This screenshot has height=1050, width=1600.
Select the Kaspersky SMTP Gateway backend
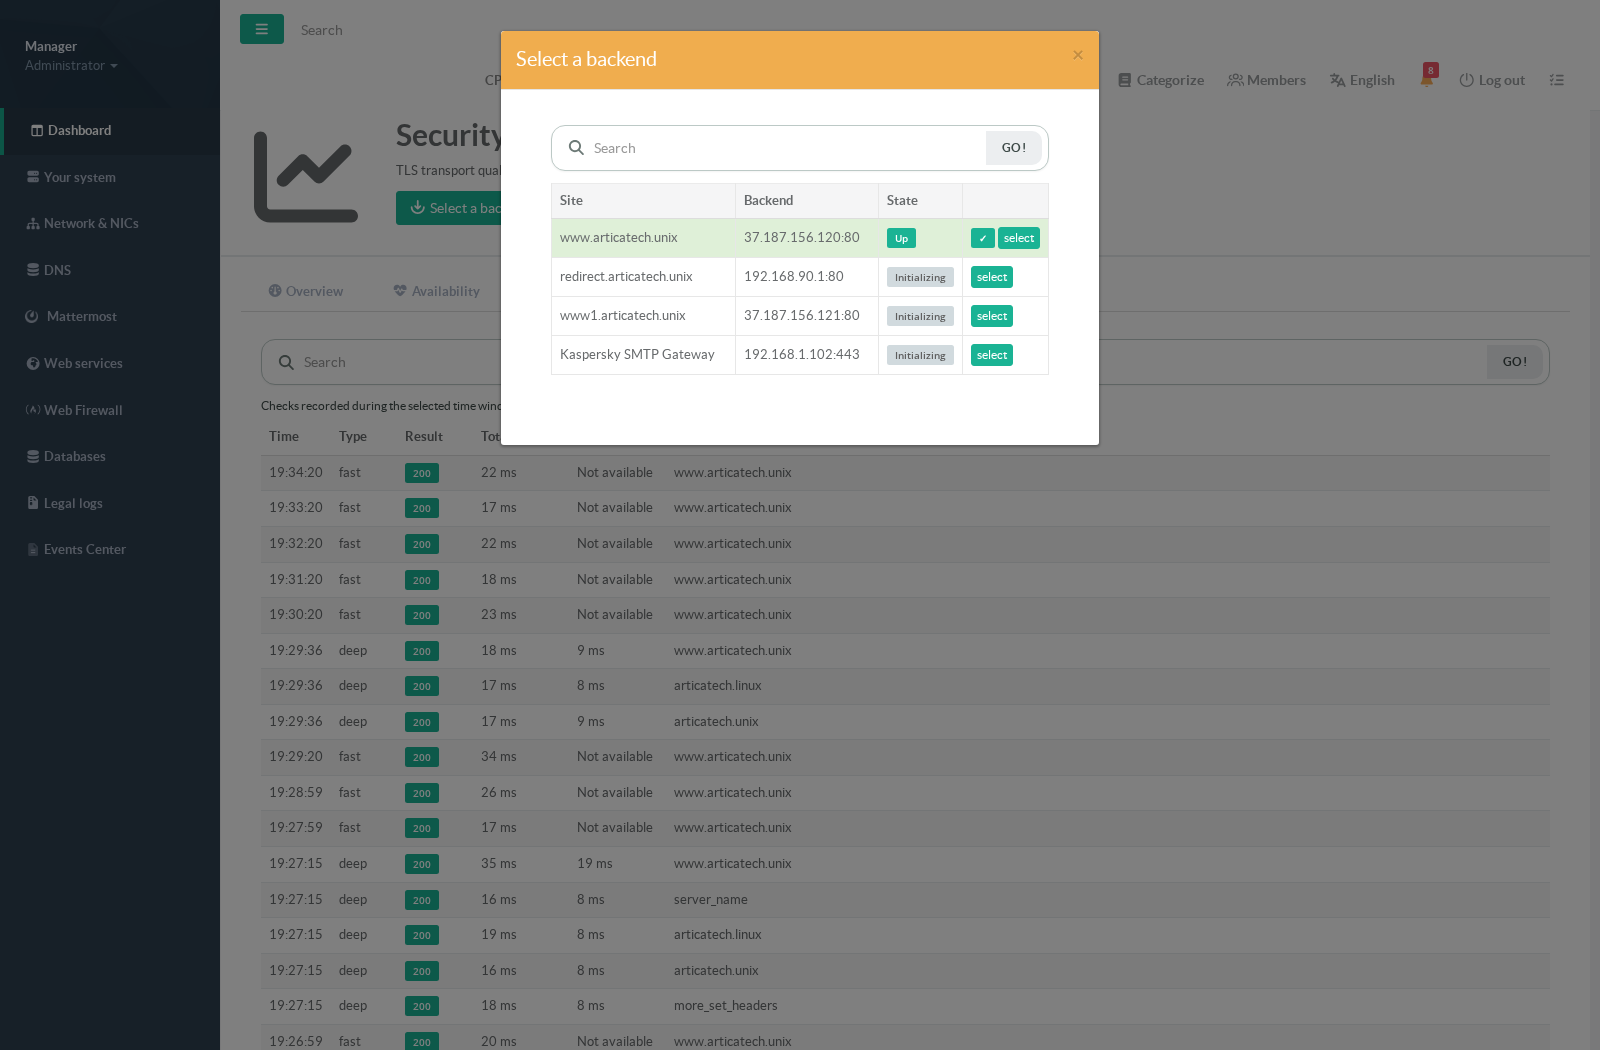[x=991, y=355]
